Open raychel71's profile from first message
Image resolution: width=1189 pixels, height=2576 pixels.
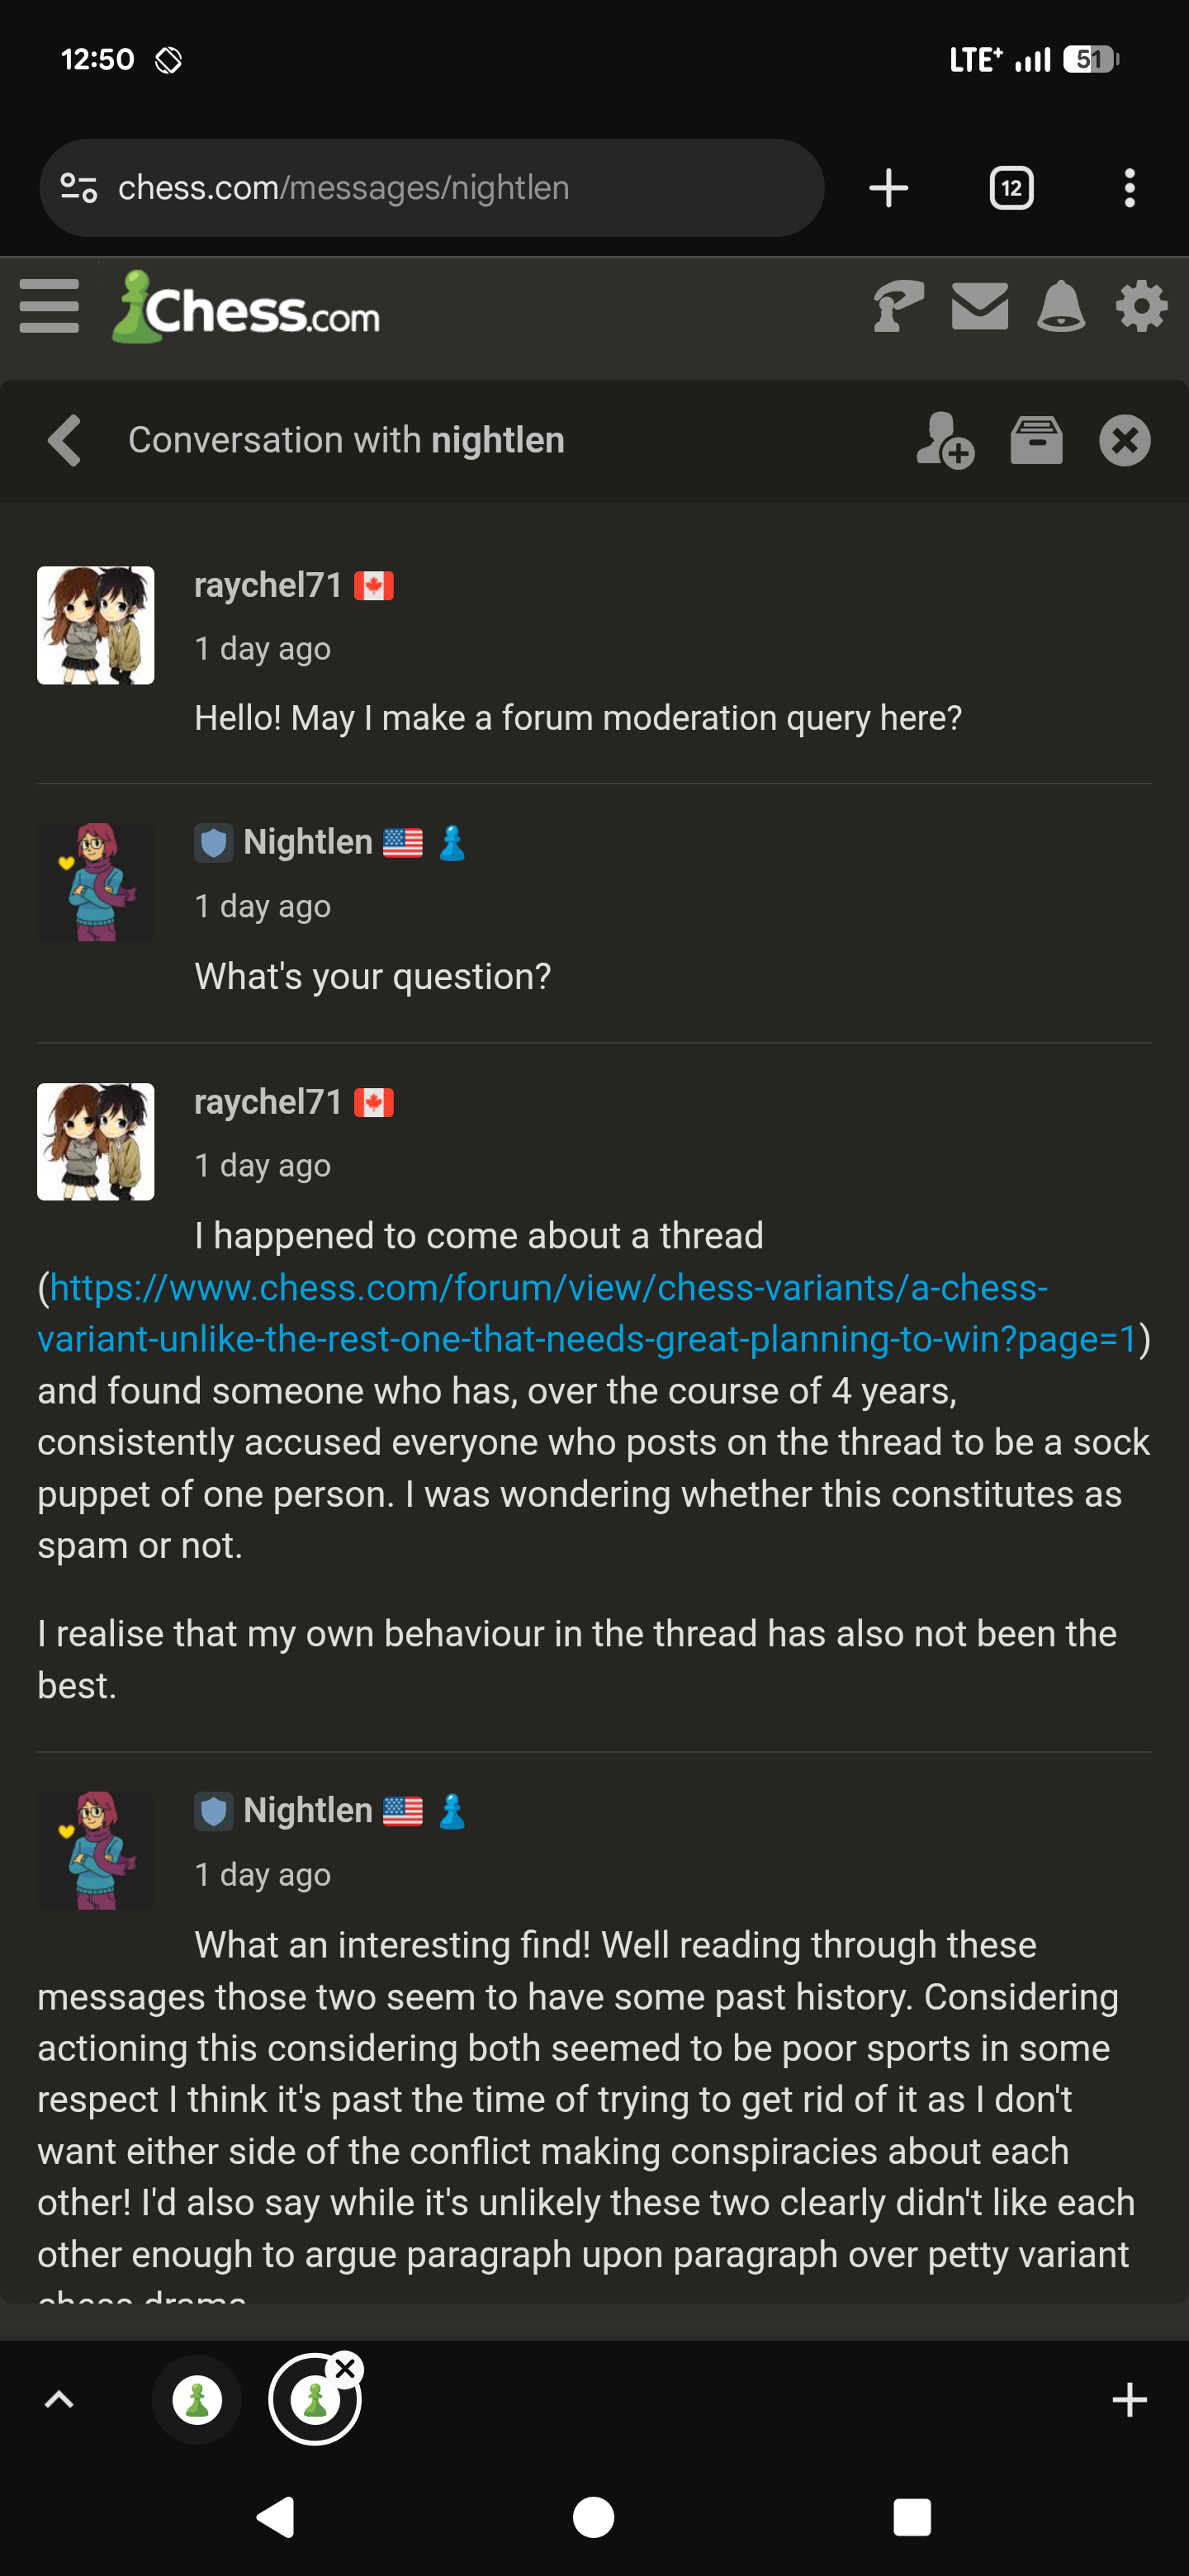point(268,585)
